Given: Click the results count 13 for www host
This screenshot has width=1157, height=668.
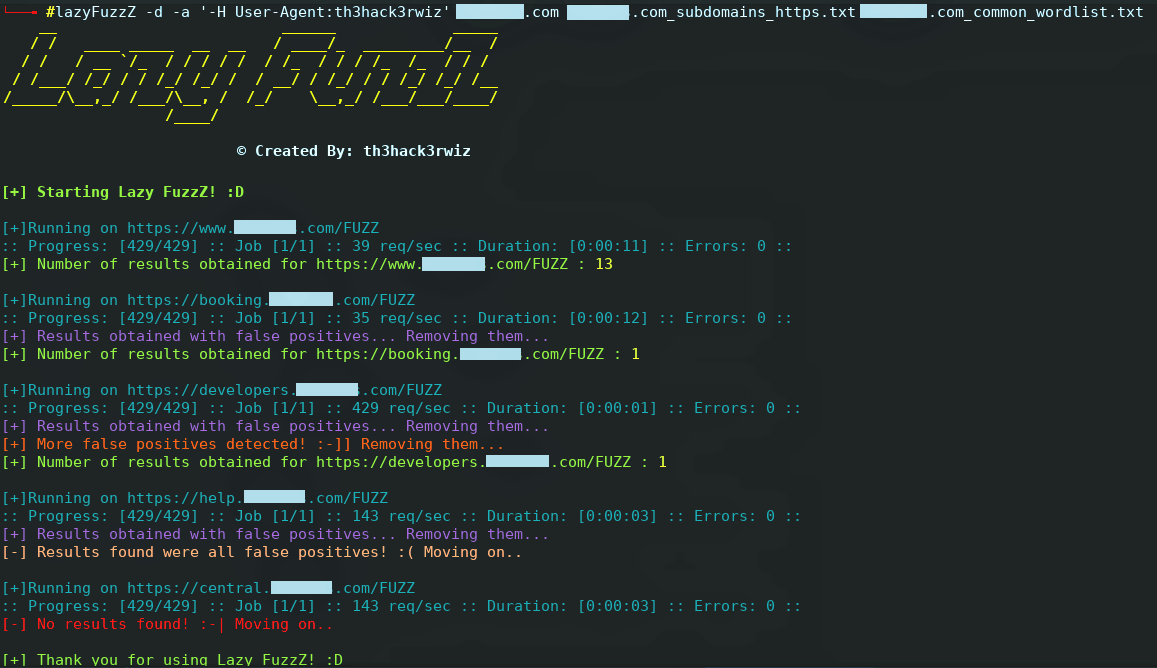Looking at the screenshot, I should click(x=604, y=264).
